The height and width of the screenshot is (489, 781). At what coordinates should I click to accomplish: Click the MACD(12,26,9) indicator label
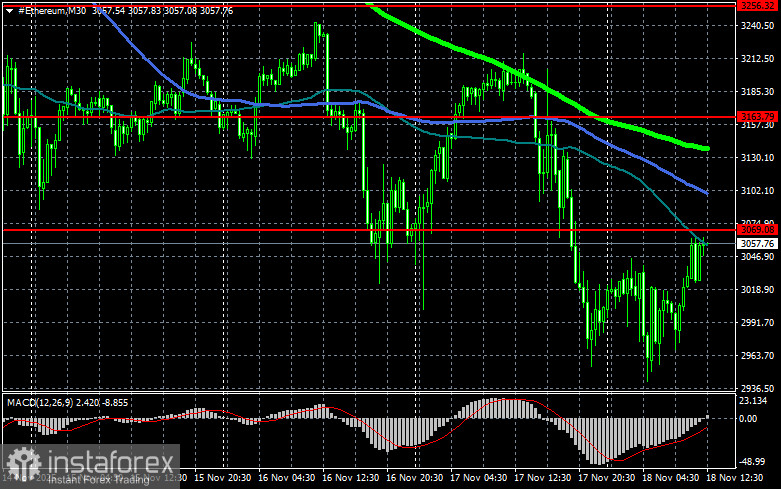tap(40, 402)
